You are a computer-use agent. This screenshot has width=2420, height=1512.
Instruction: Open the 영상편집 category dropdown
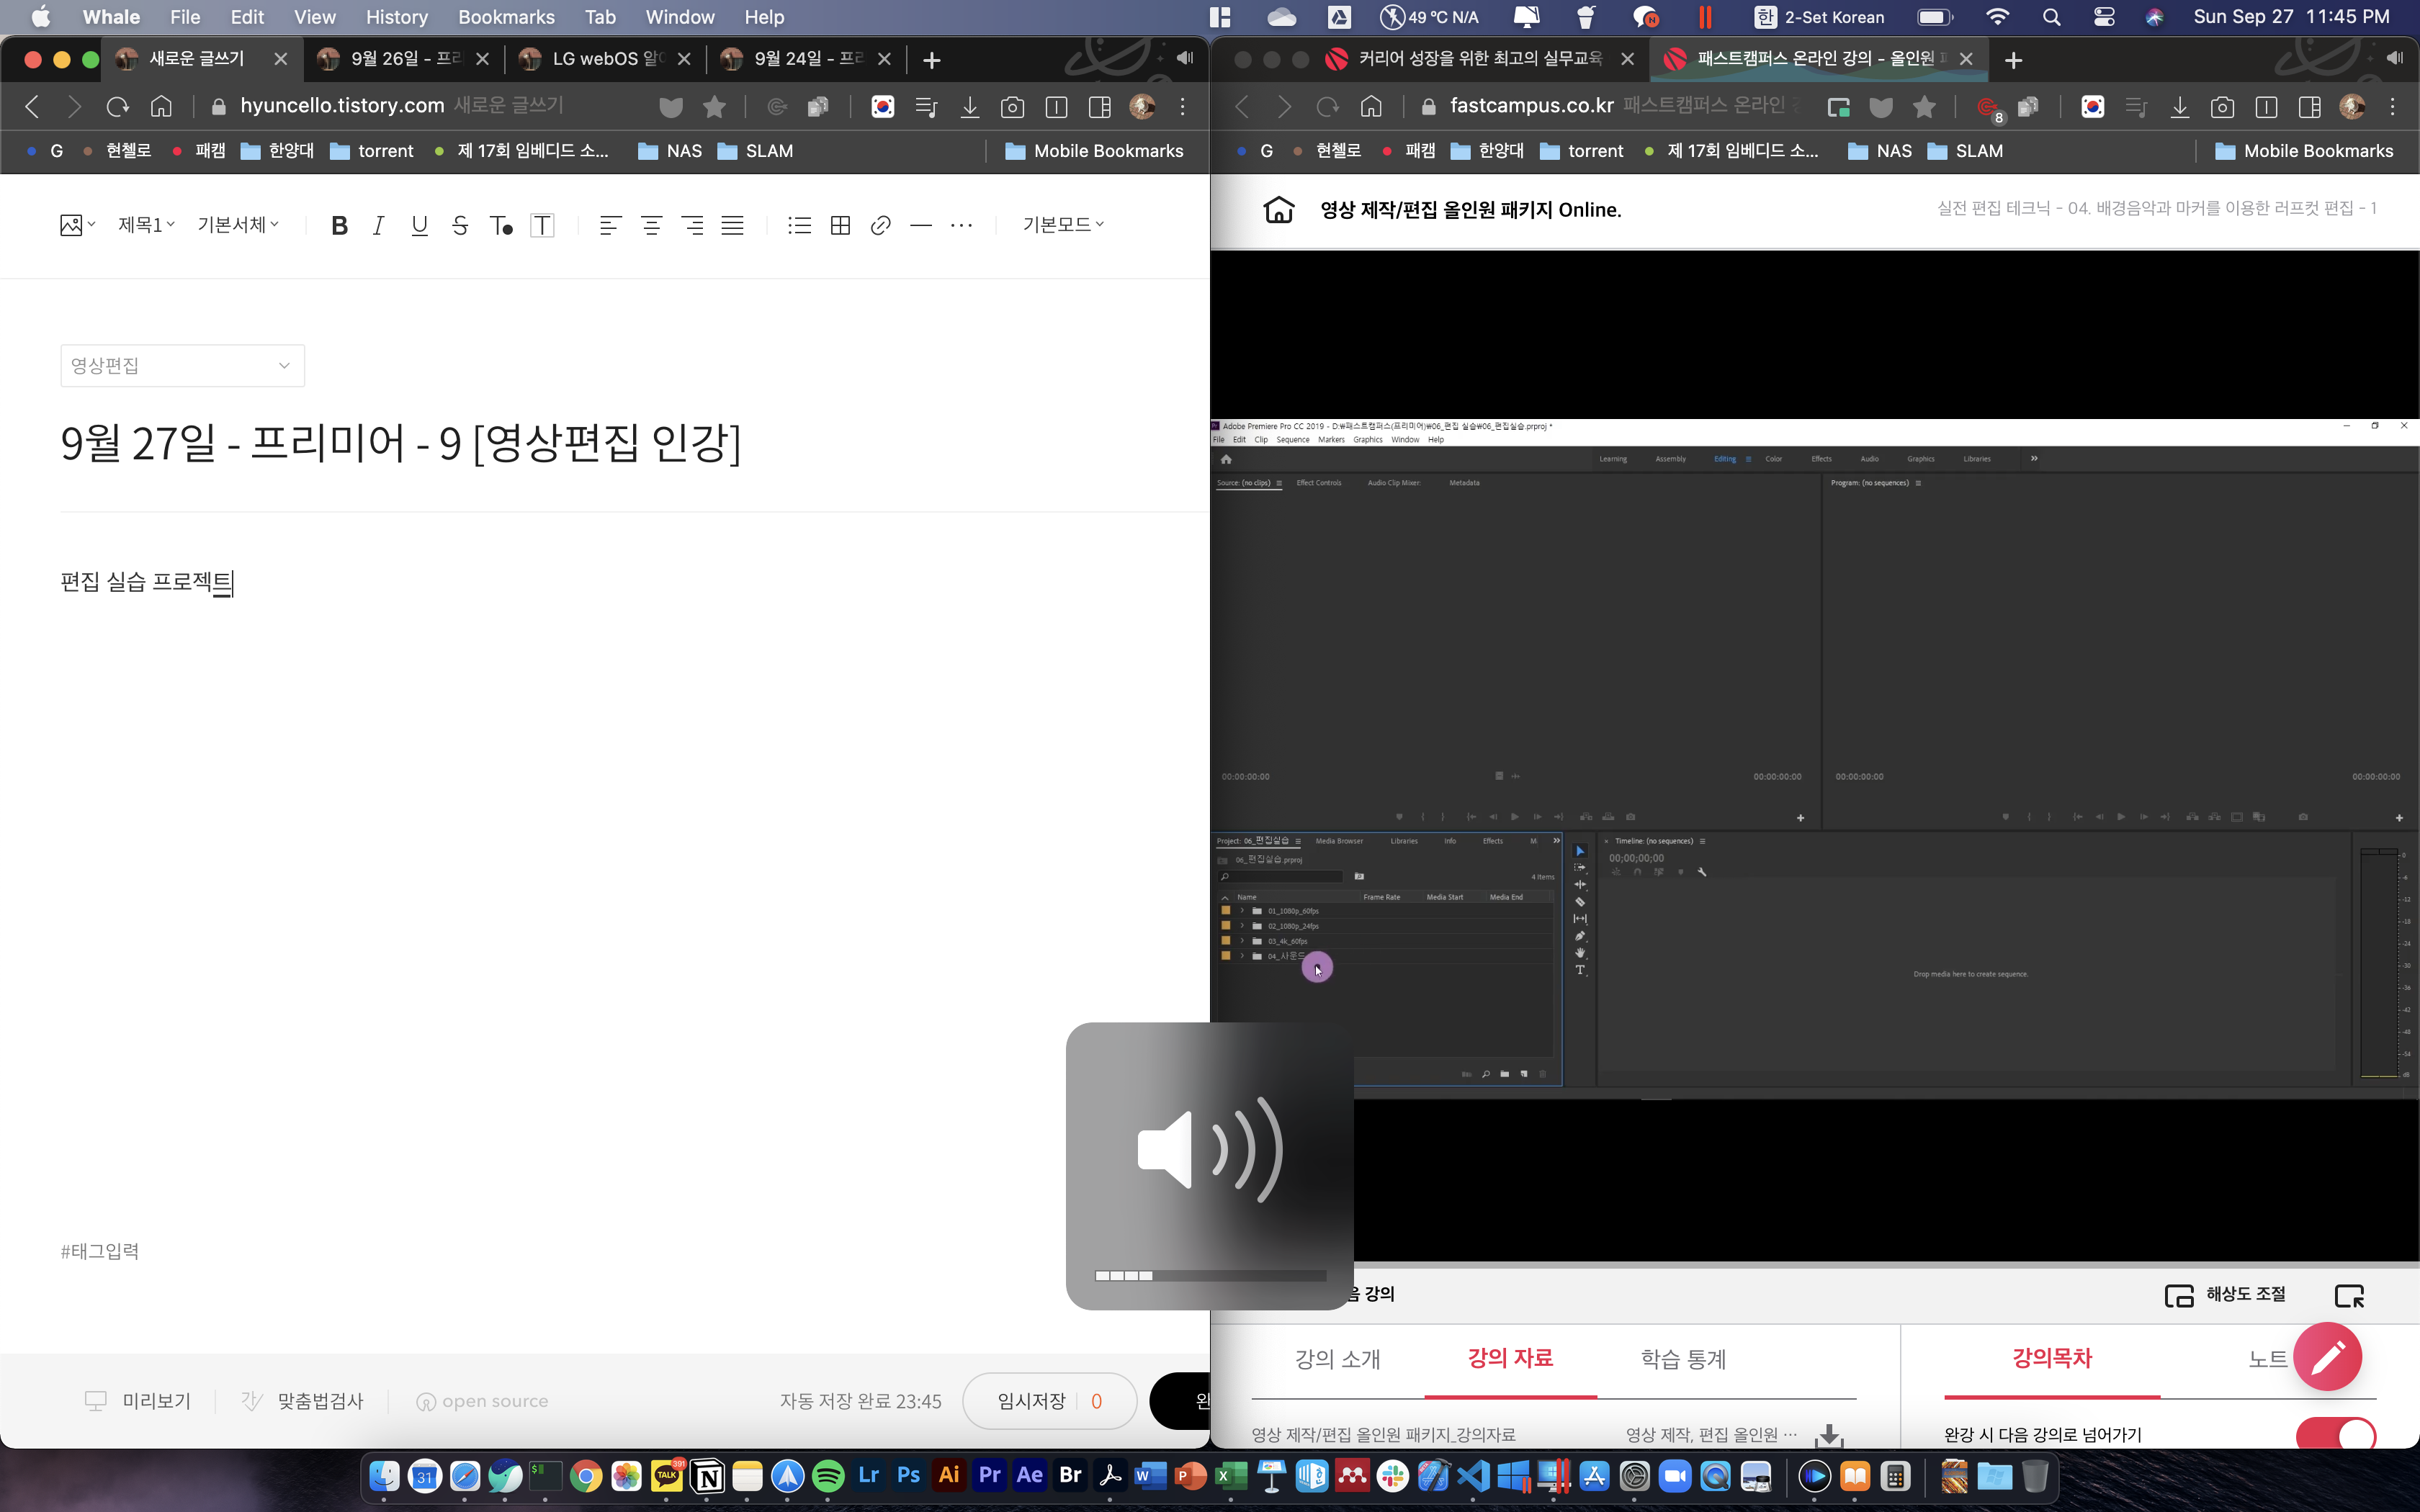coord(182,365)
